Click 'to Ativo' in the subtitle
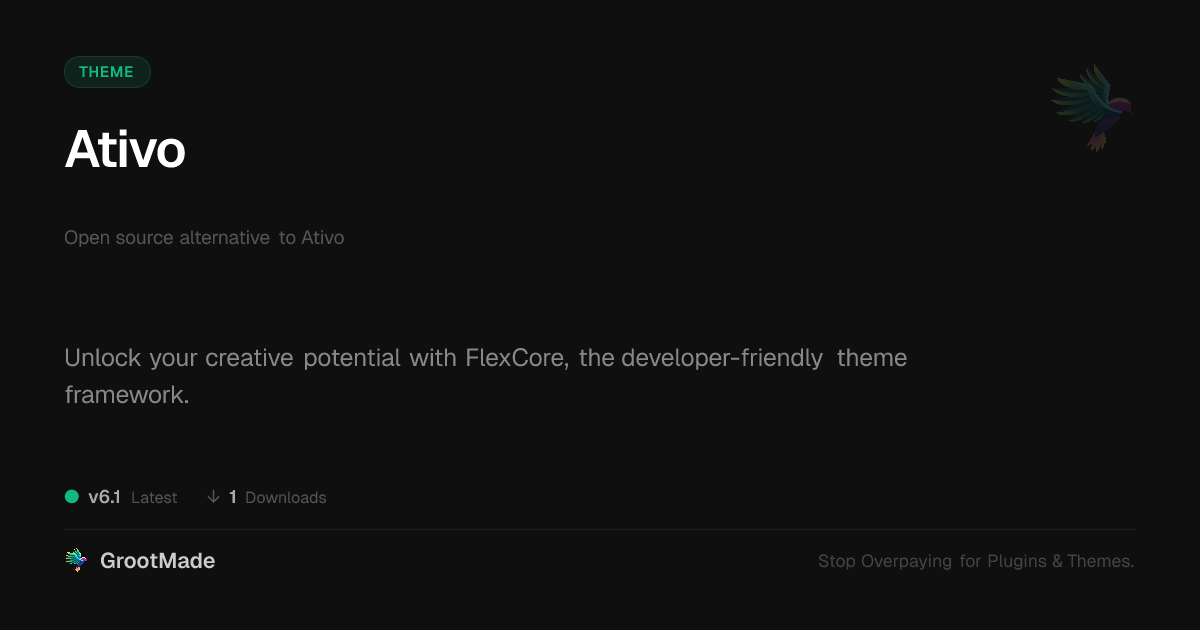 [311, 238]
